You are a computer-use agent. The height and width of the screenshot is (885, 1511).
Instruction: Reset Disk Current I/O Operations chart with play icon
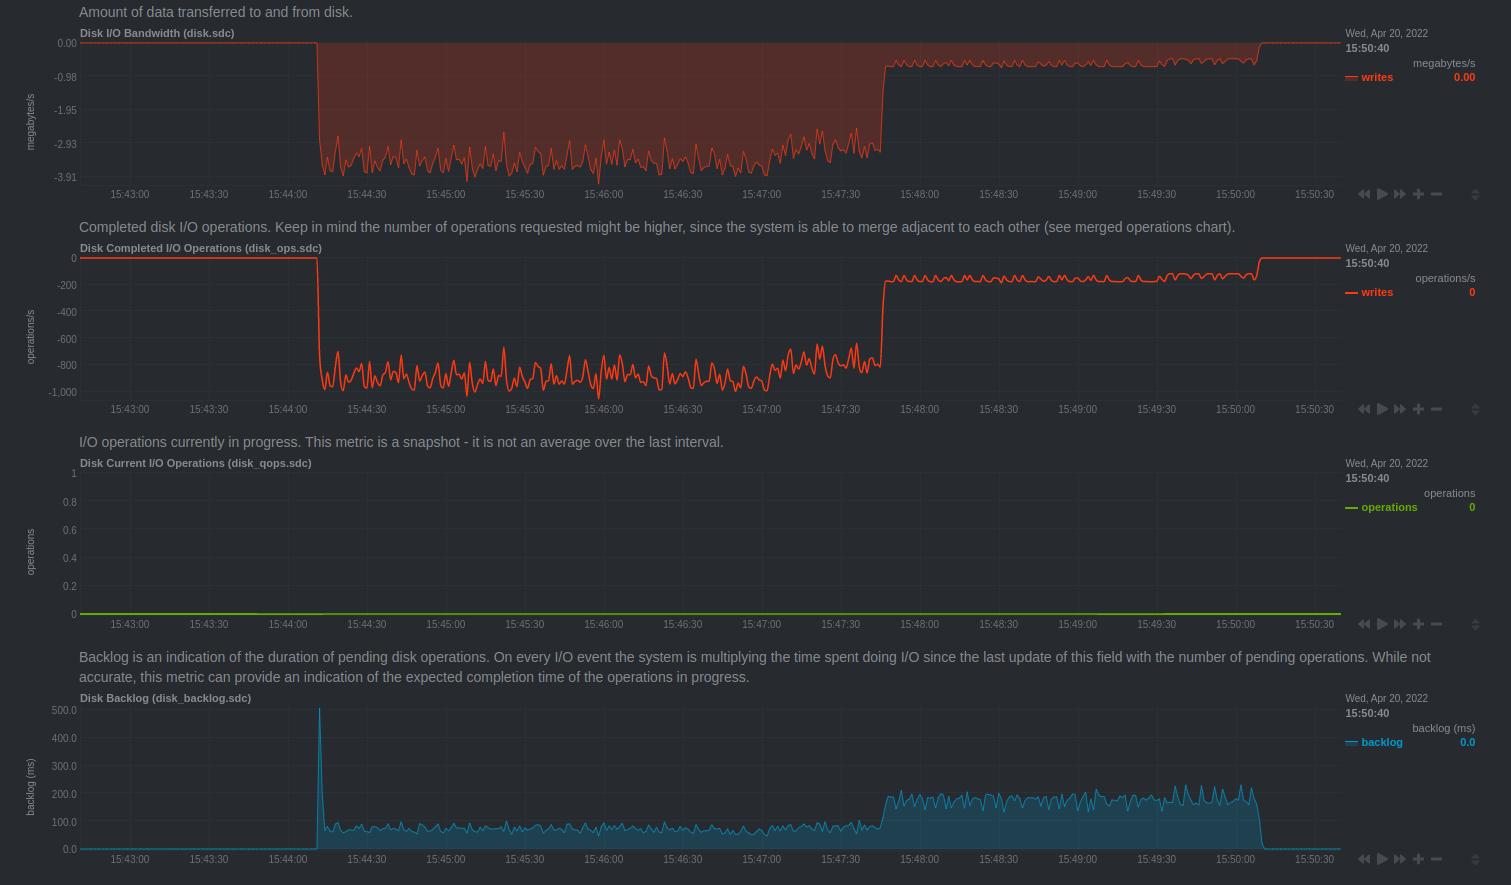pyautogui.click(x=1382, y=624)
